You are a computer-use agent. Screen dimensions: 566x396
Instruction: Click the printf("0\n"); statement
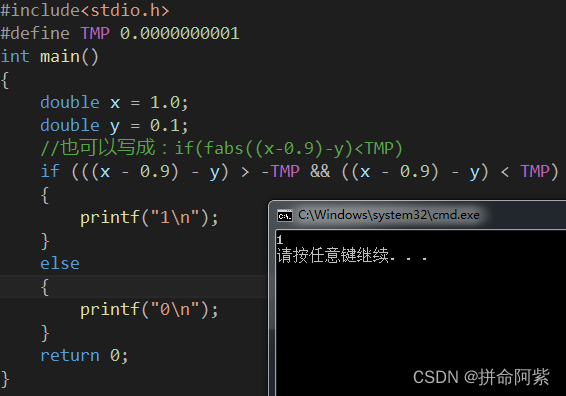149,310
